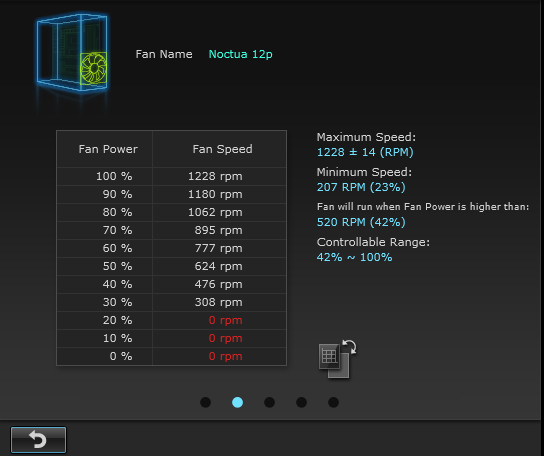The width and height of the screenshot is (544, 456).
Task: Go to the third page dot
Action: click(270, 402)
